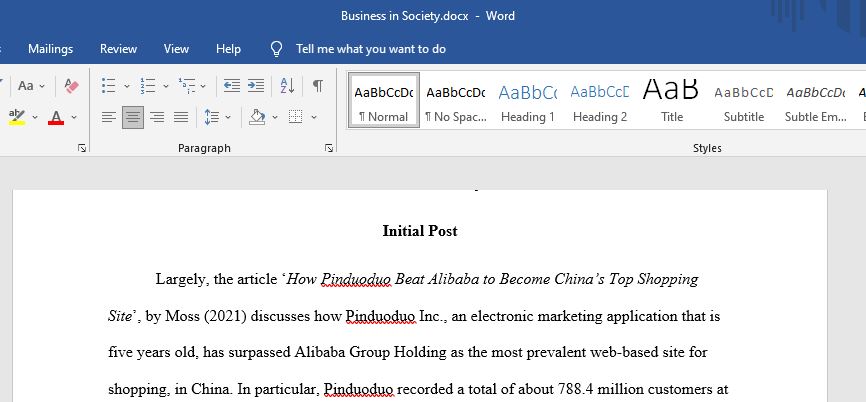Click the Change Case (Aa) button

[26, 86]
